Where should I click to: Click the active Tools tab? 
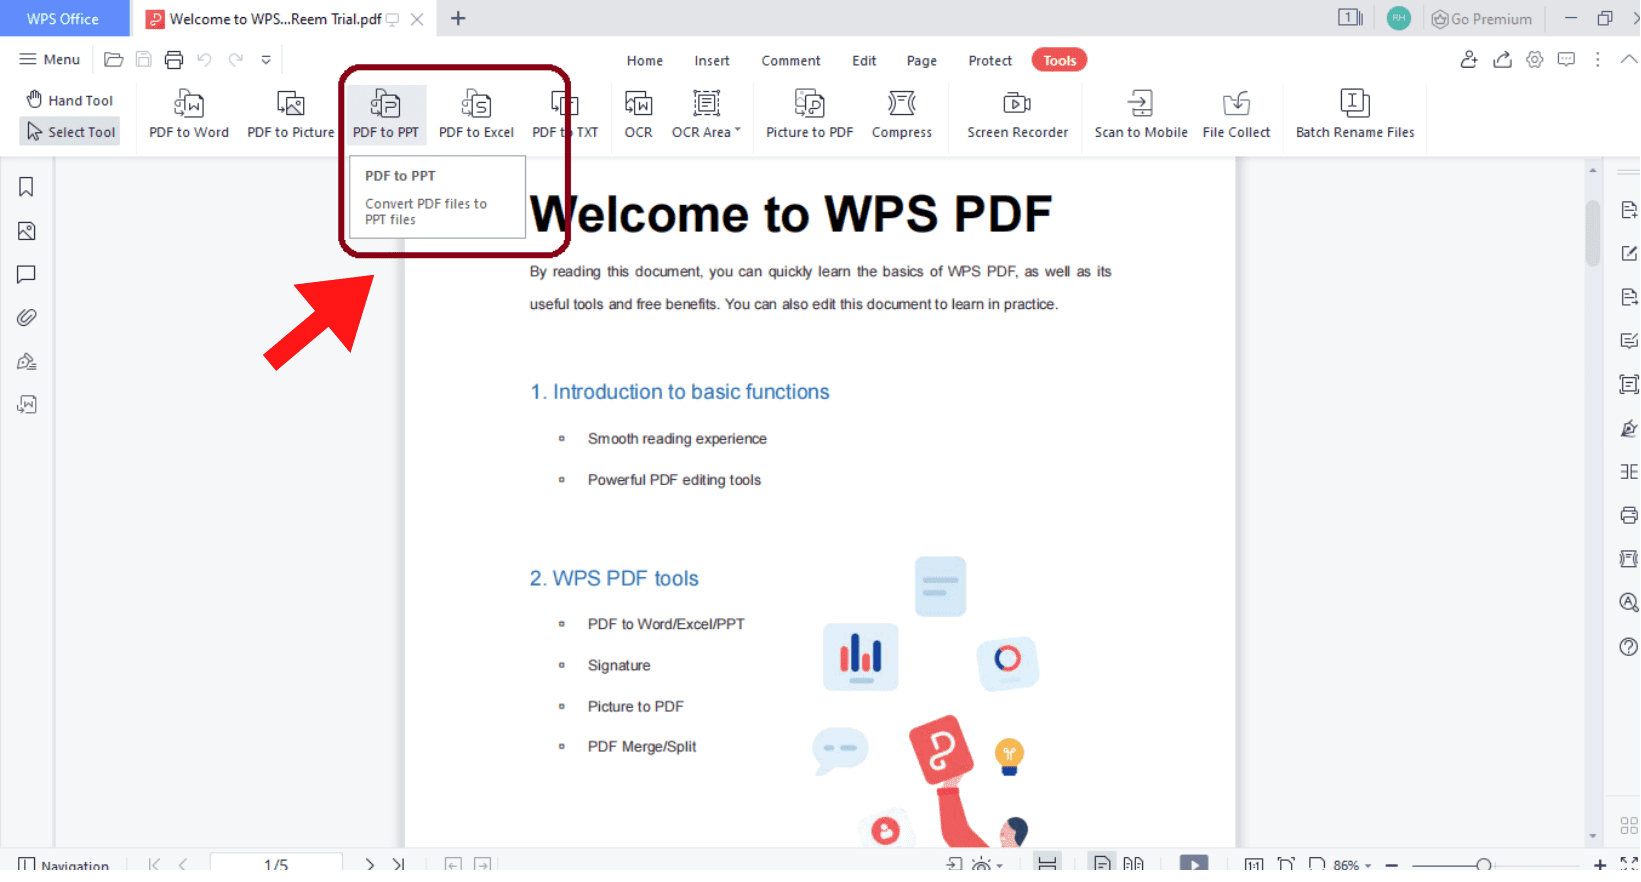1059,61
